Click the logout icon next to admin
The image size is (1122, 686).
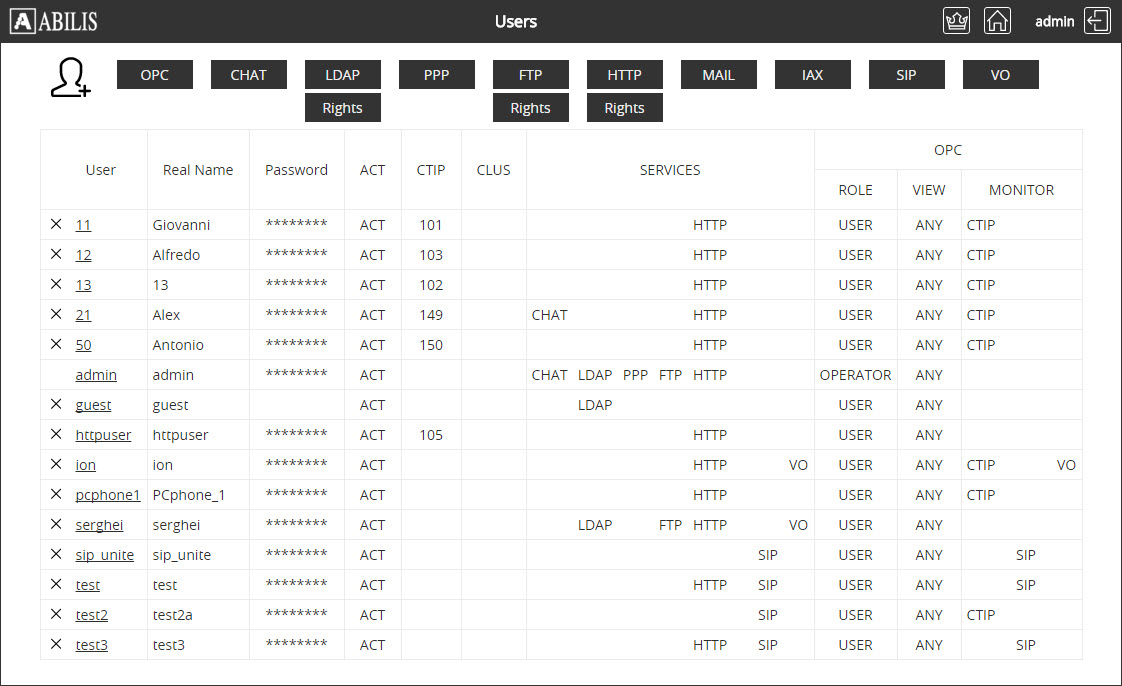point(1097,21)
